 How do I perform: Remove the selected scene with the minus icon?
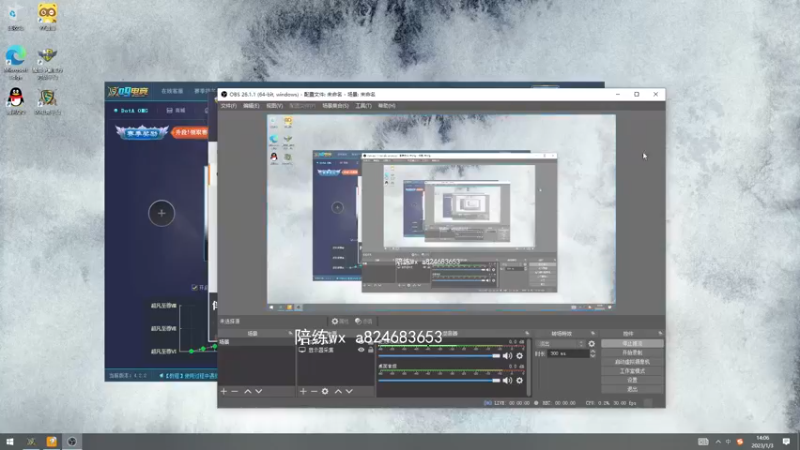click(x=235, y=391)
